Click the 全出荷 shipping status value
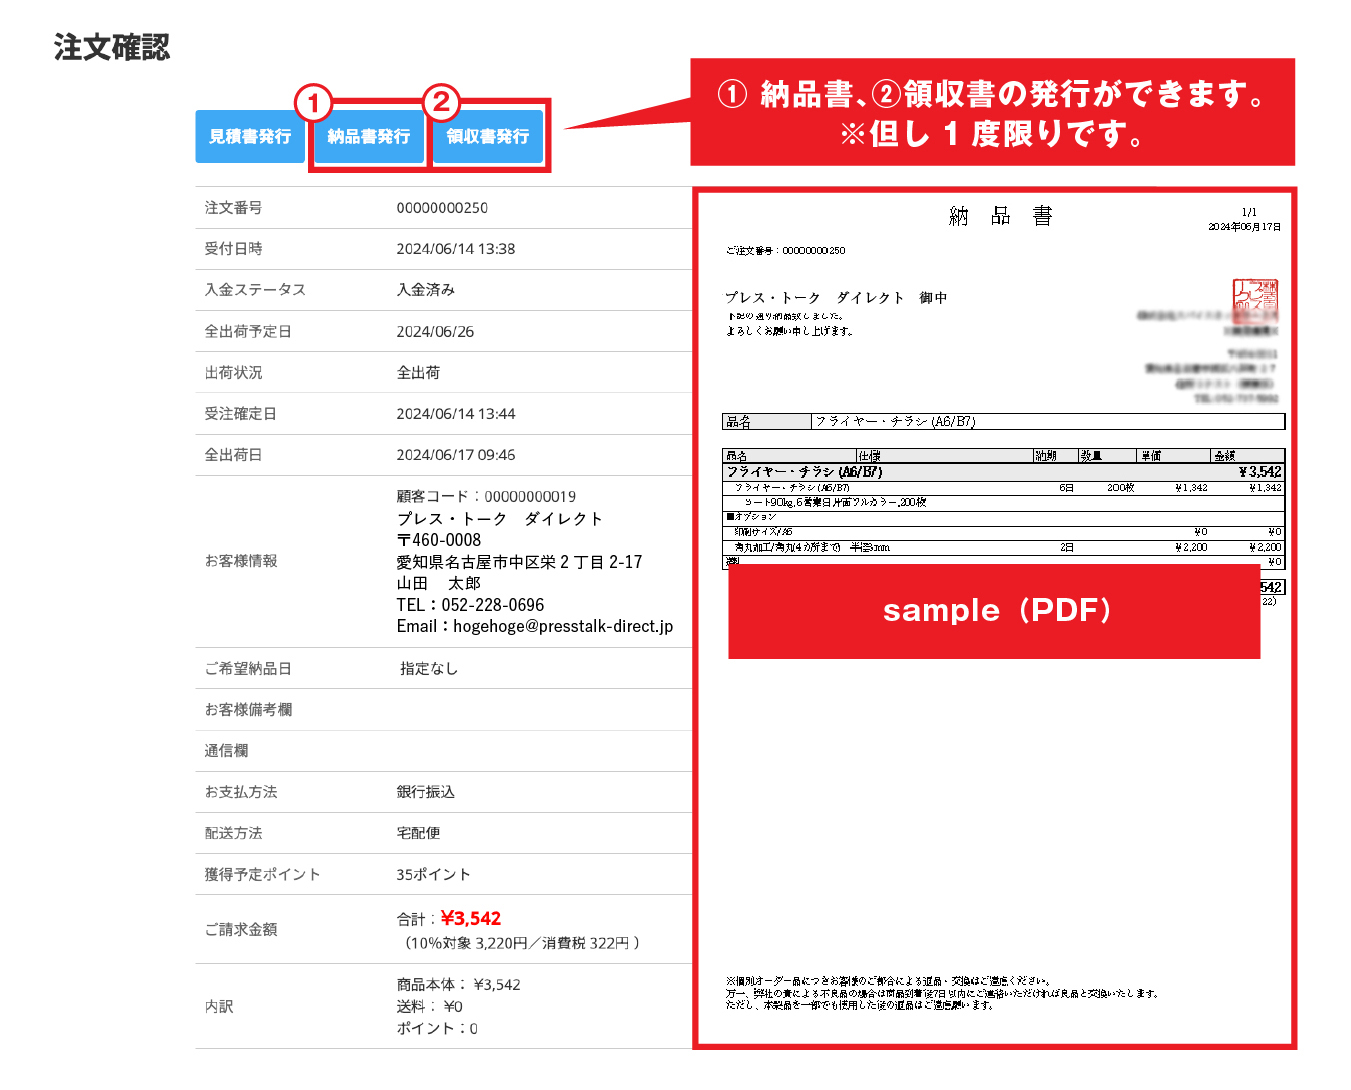 418,372
